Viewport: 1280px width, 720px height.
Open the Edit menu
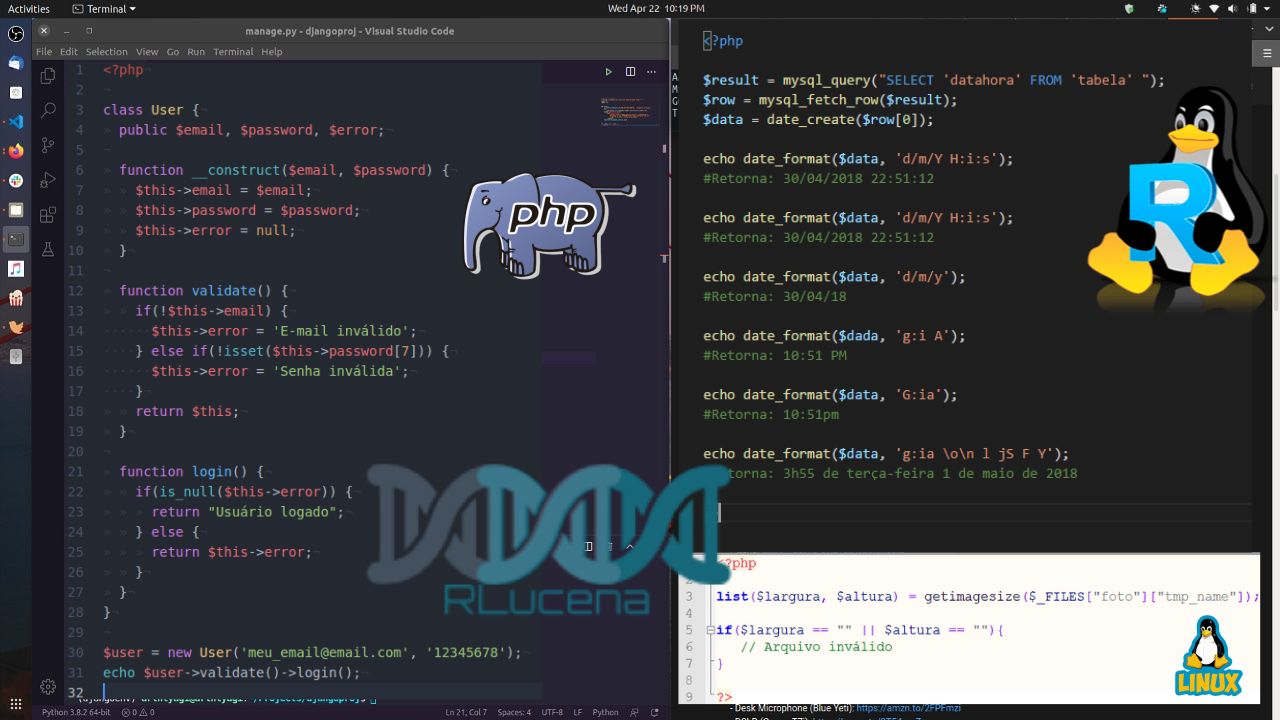point(68,52)
